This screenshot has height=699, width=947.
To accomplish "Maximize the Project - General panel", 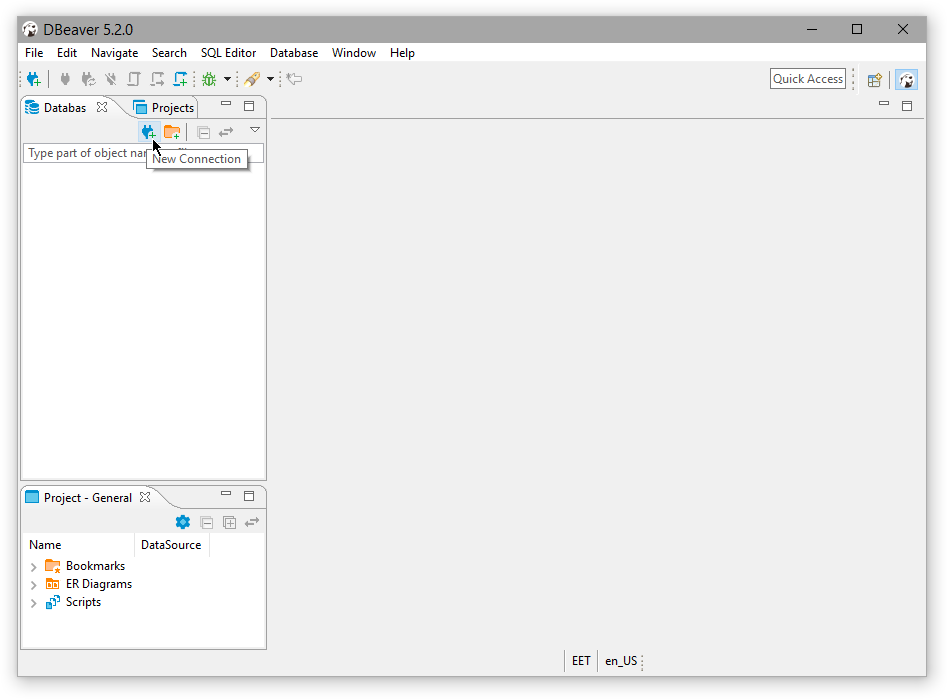I will click(x=249, y=496).
